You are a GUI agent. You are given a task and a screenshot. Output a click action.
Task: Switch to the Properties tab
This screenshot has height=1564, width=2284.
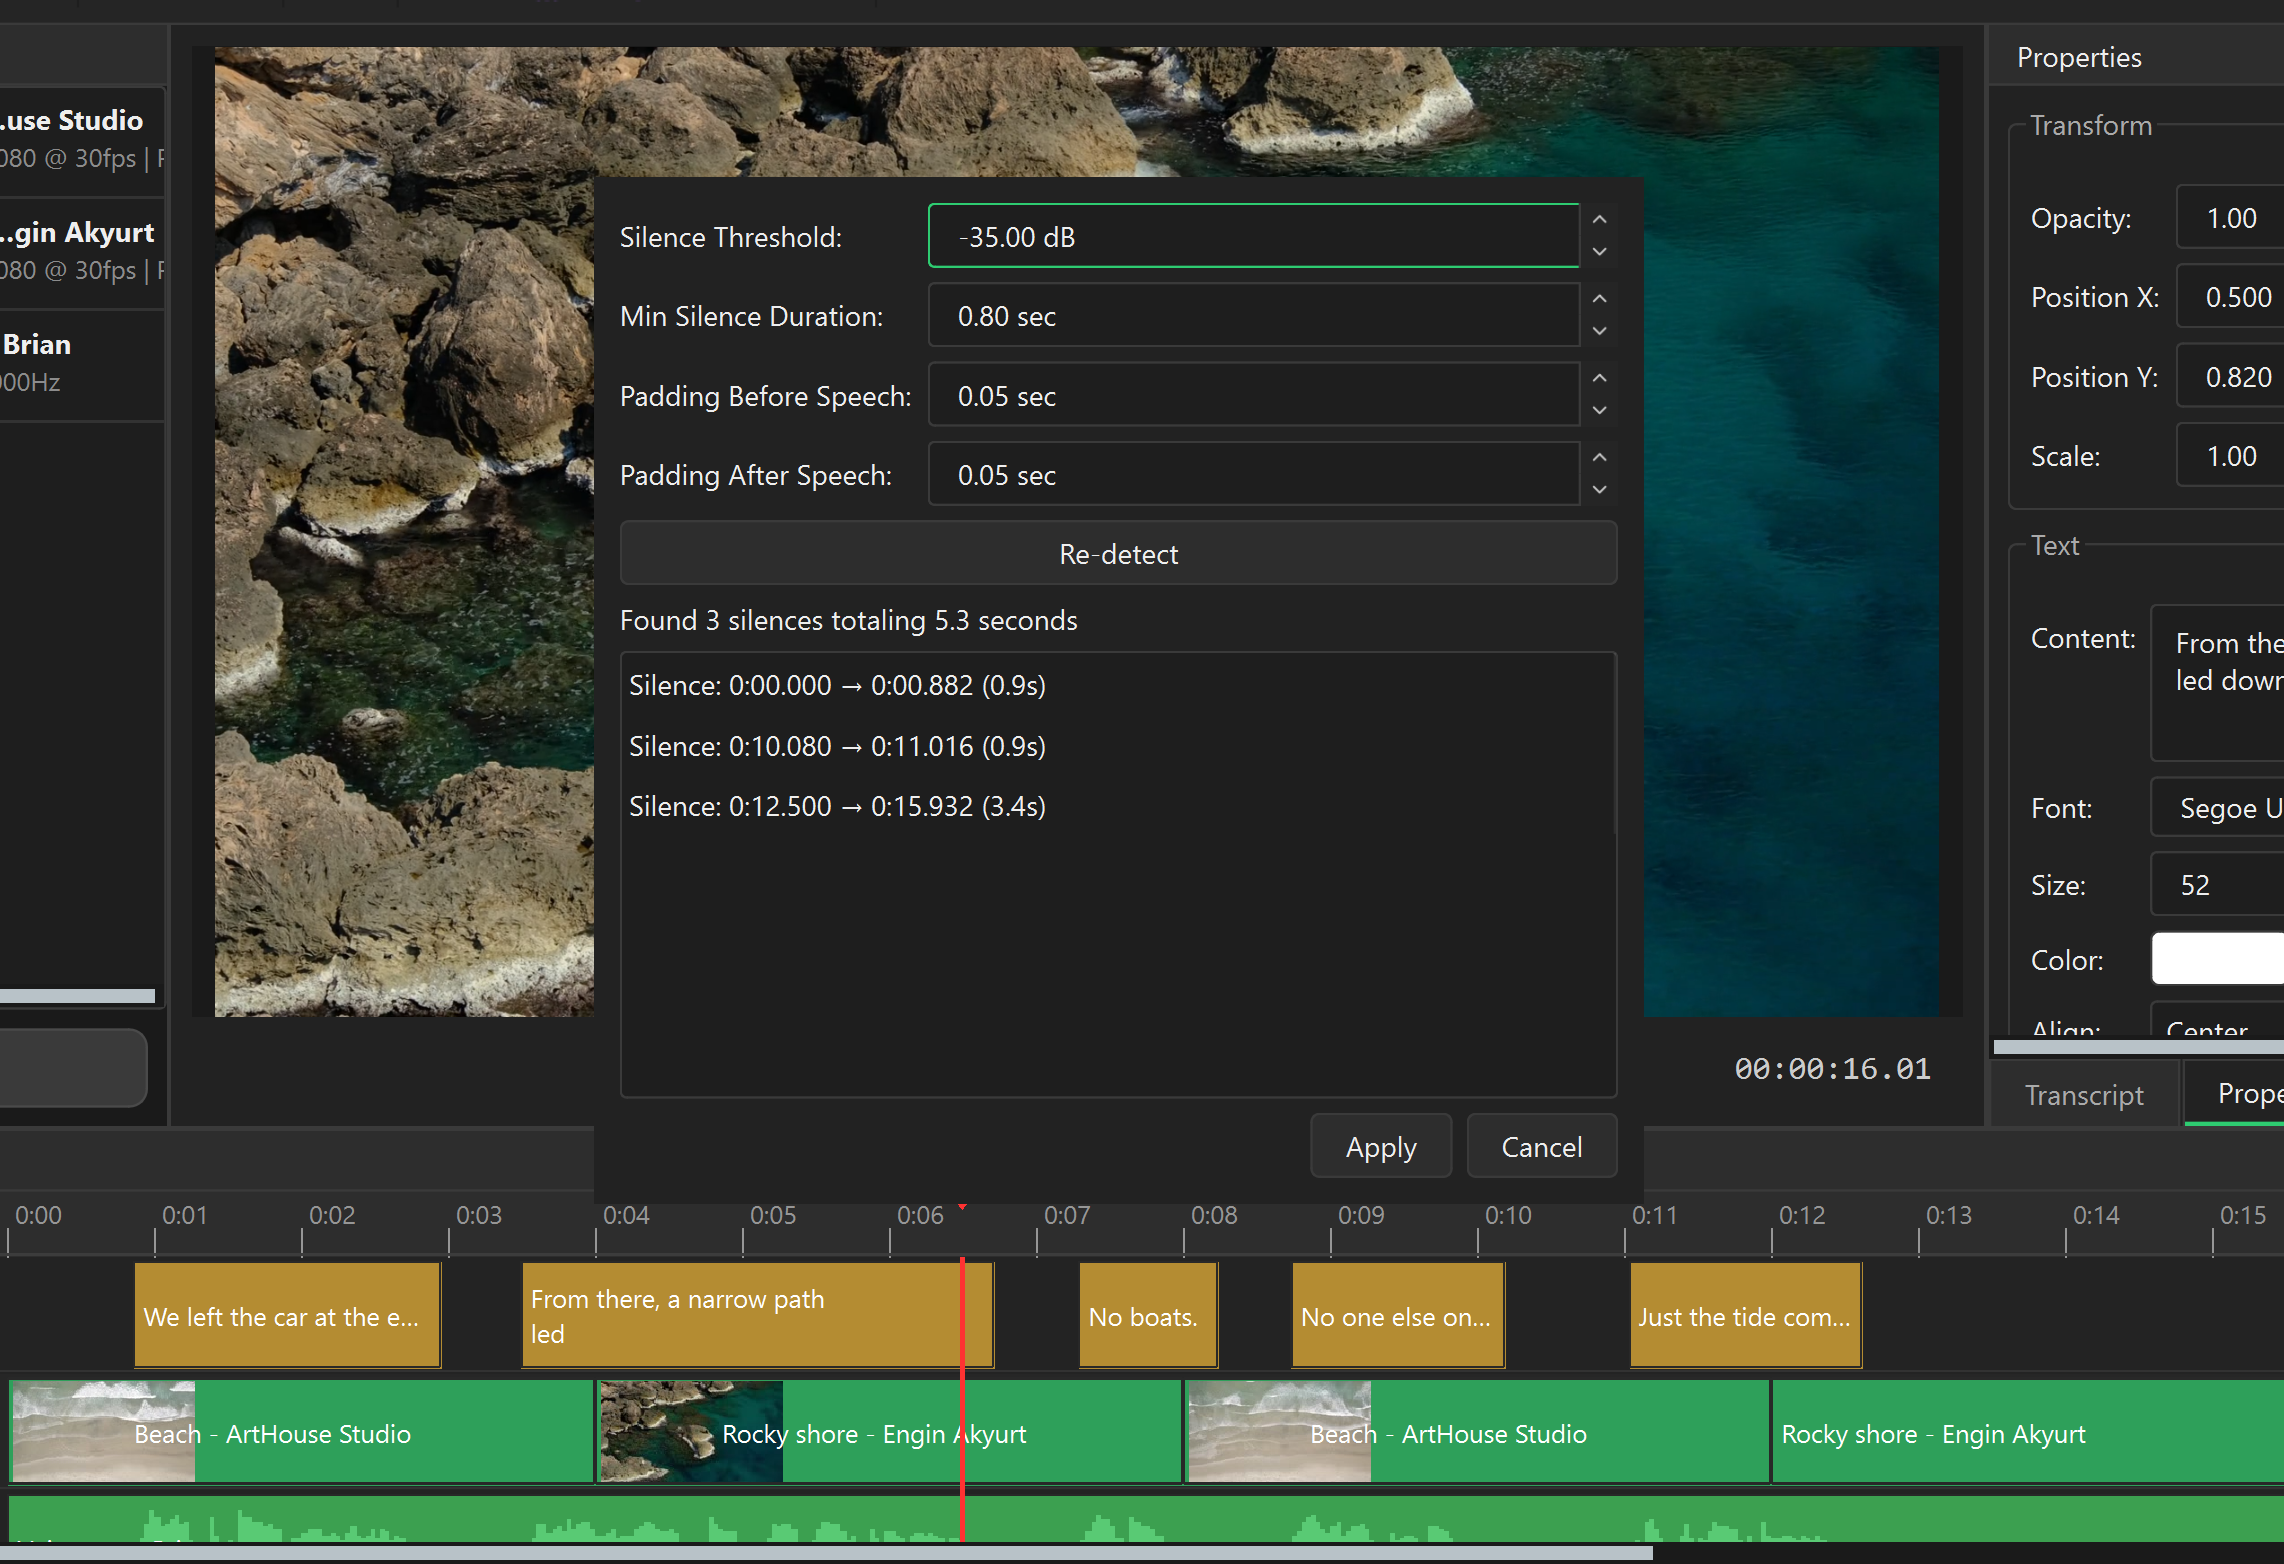(x=2236, y=1093)
